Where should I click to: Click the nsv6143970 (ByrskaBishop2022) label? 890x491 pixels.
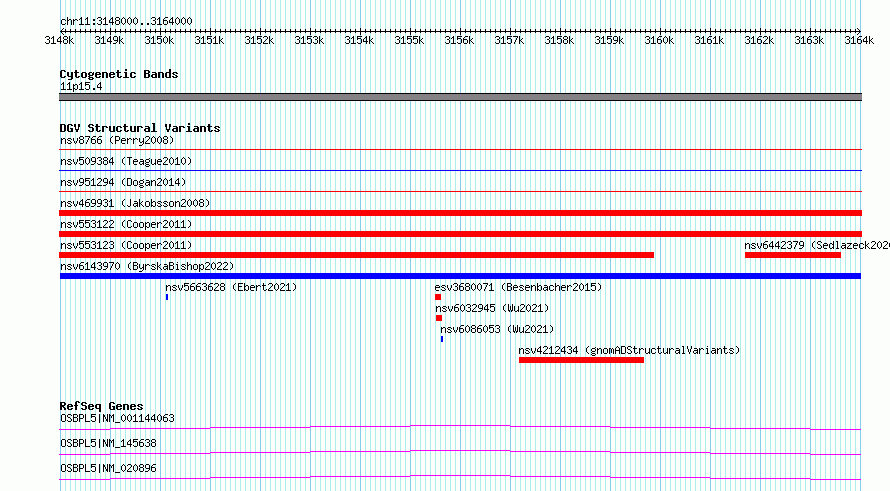point(147,266)
